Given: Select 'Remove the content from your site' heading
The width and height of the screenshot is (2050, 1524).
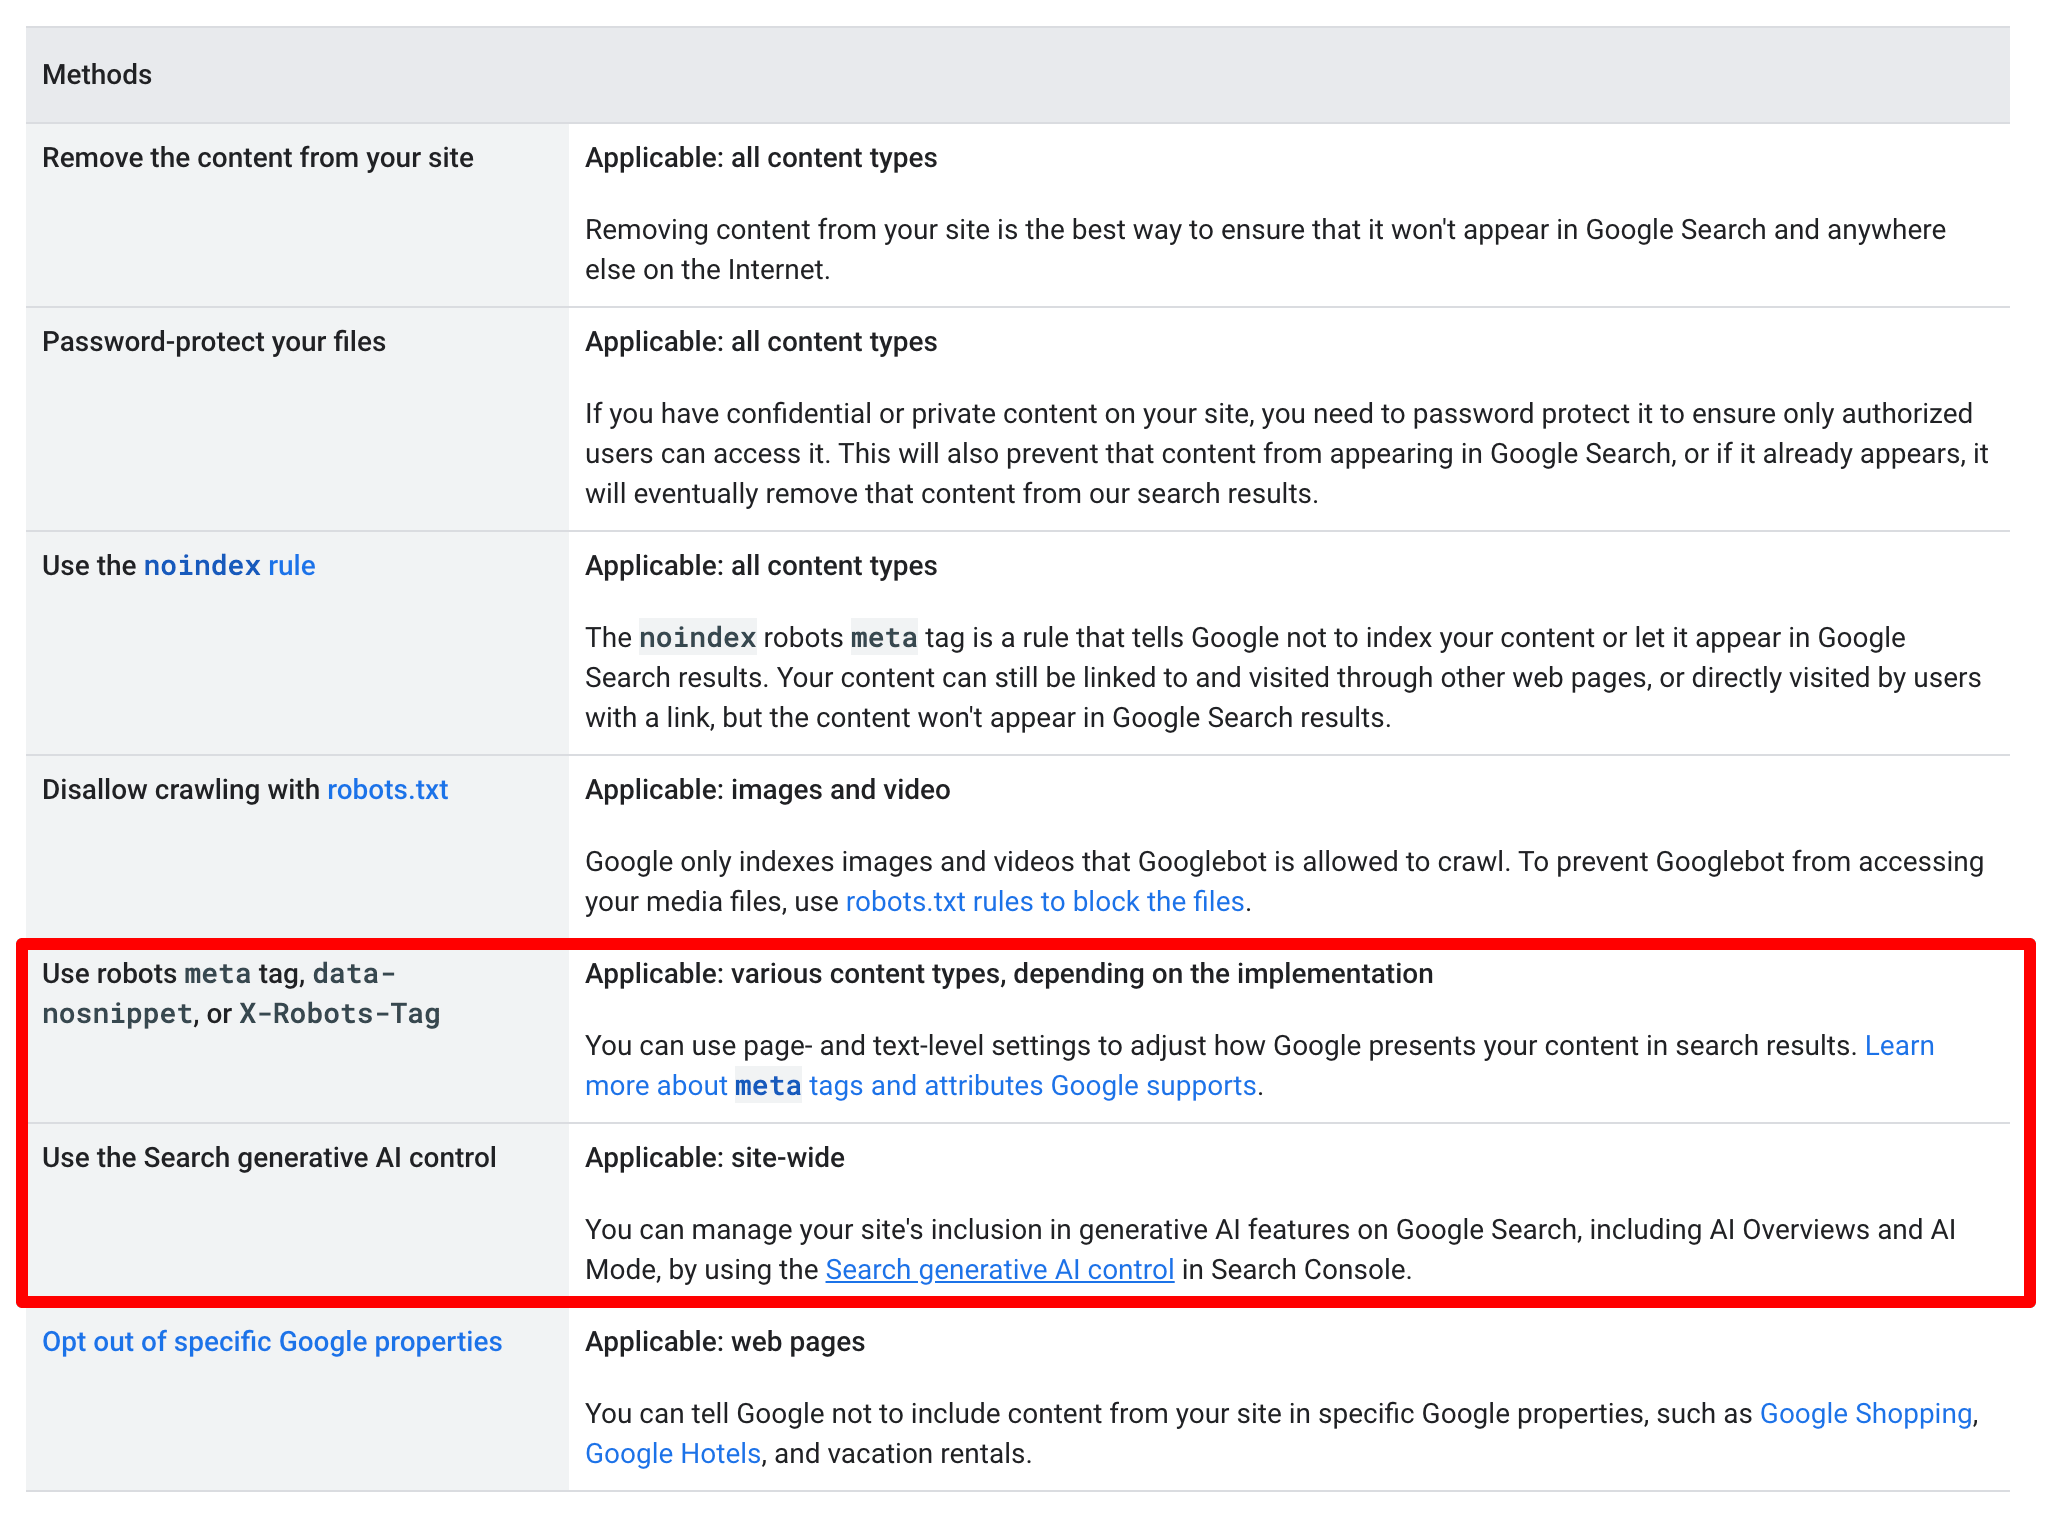Looking at the screenshot, I should click(258, 158).
